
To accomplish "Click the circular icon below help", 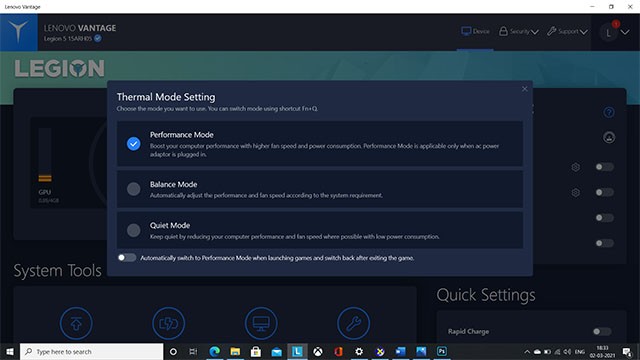I will click(x=609, y=137).
